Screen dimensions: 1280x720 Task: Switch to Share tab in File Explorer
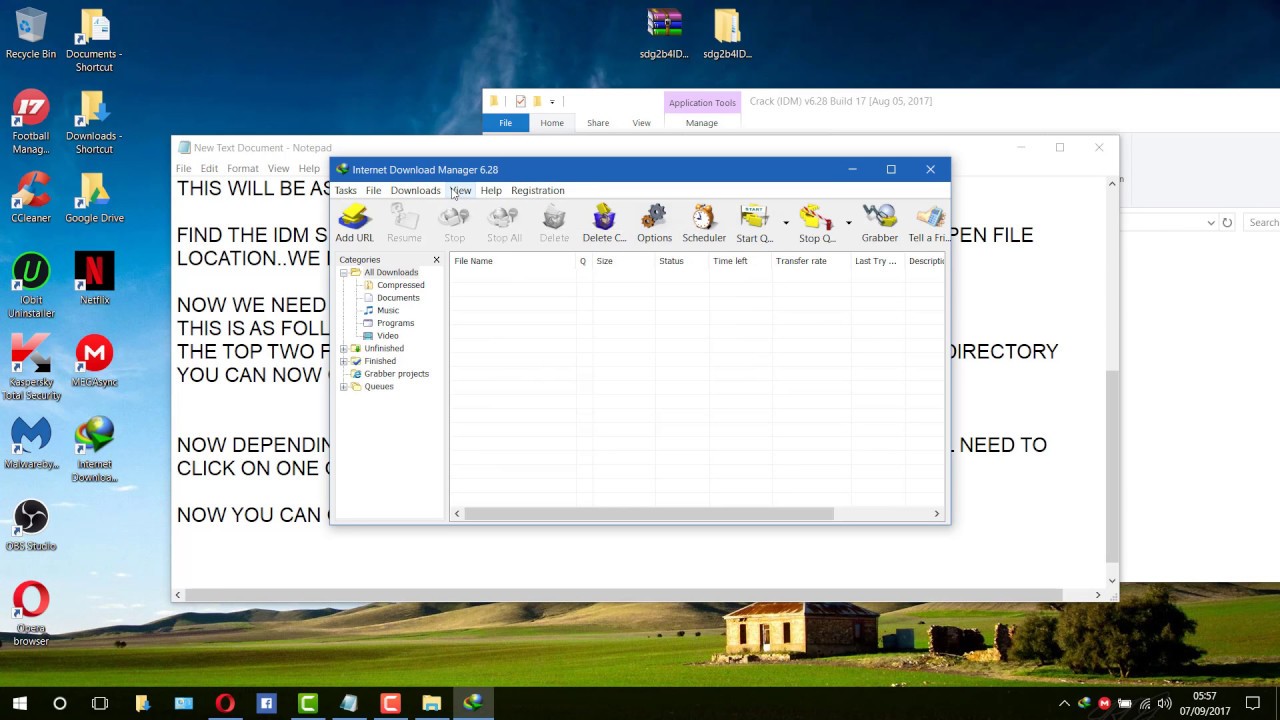598,123
